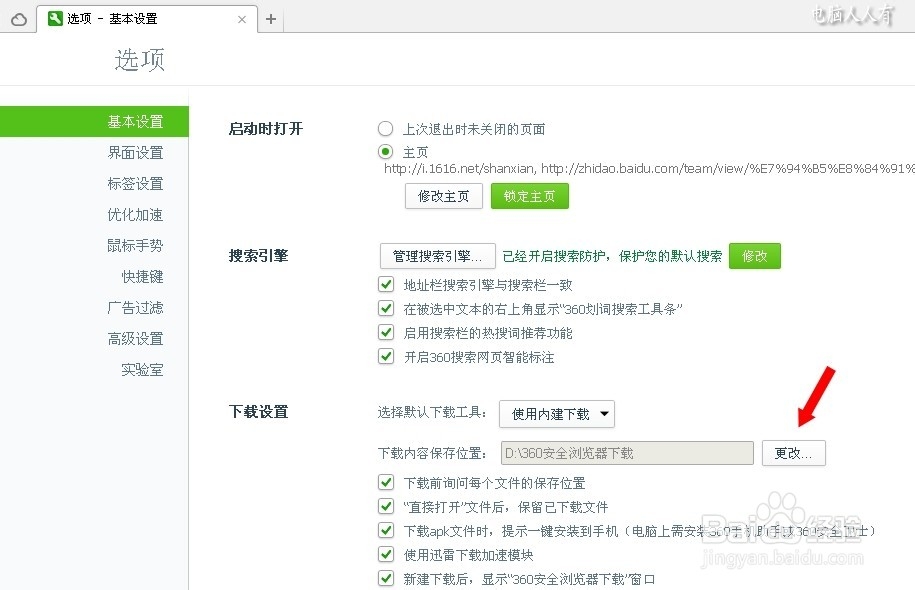915x590 pixels.
Task: Toggle 启用搜索栏的热搜词推荐功能 checkbox
Action: [386, 332]
